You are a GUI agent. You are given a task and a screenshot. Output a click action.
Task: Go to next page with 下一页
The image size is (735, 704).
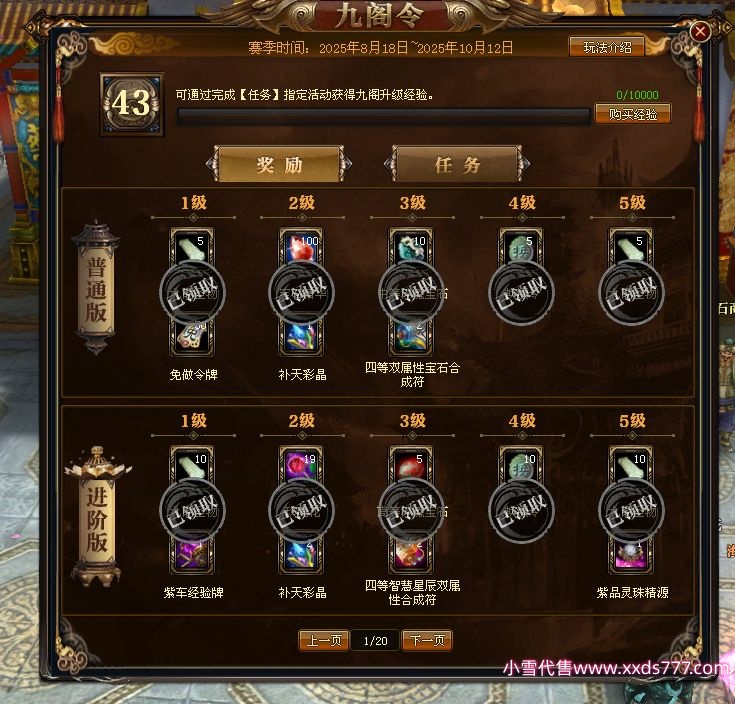(x=427, y=640)
